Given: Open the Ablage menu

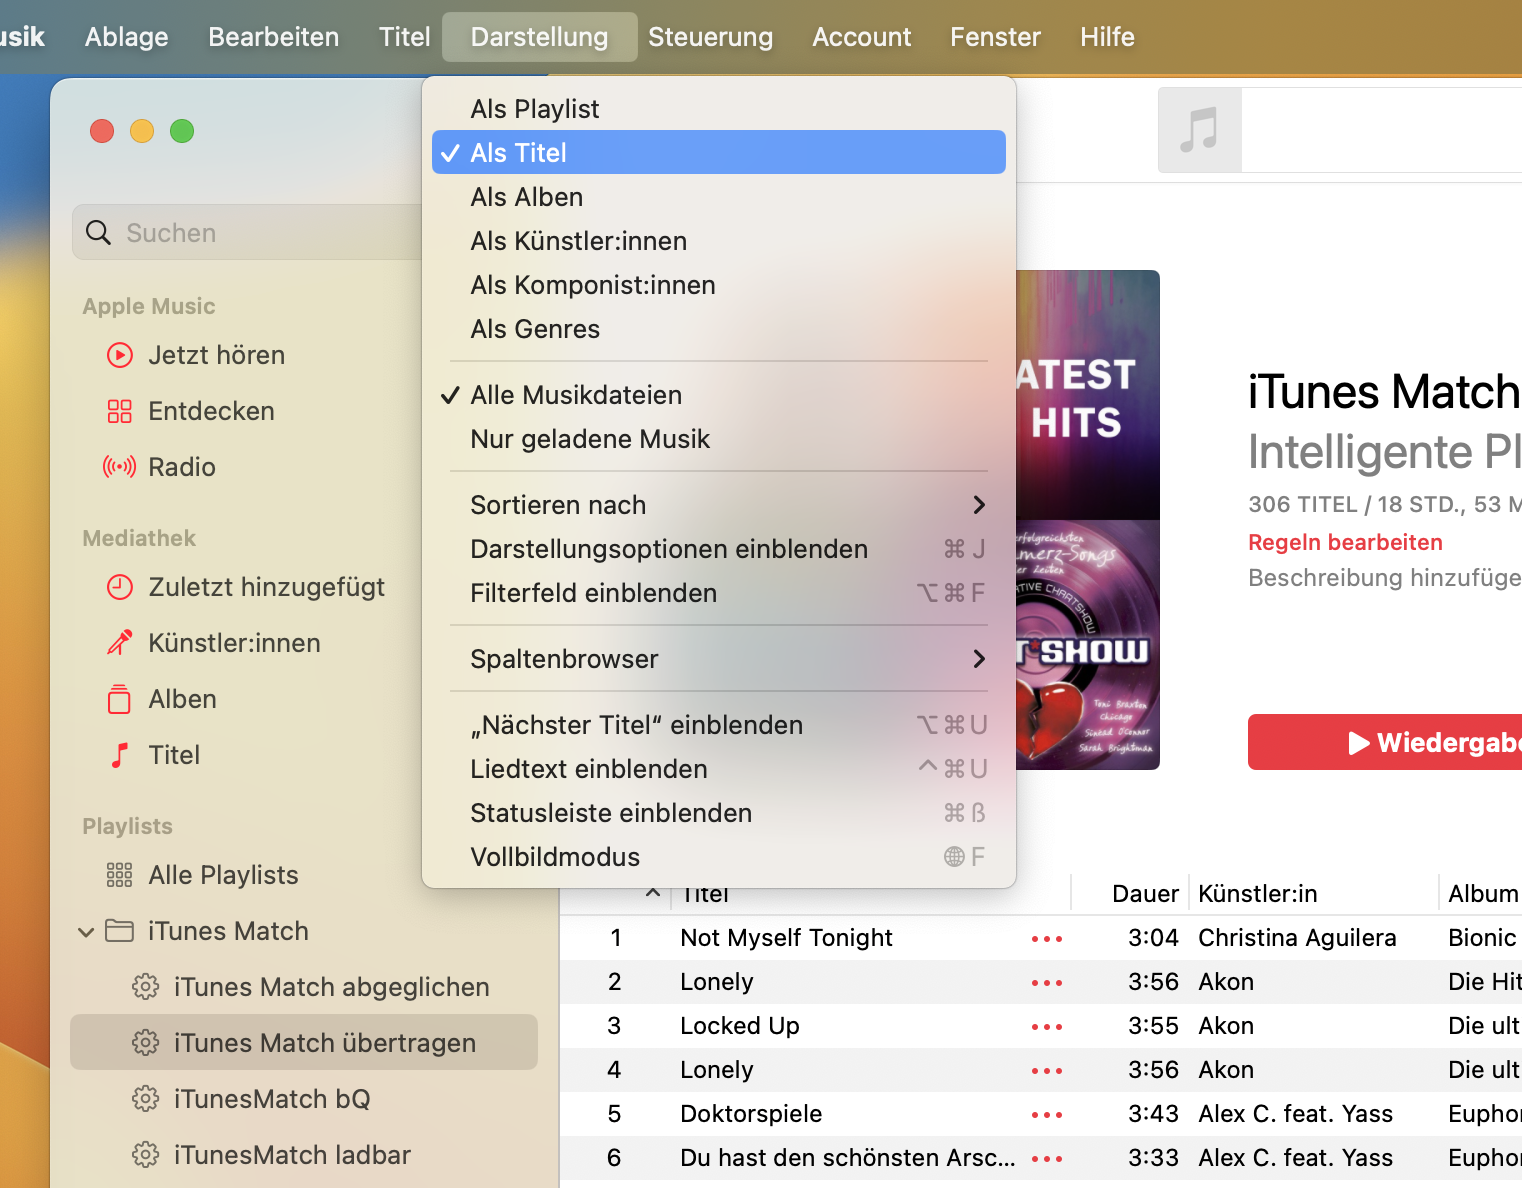Looking at the screenshot, I should (x=127, y=37).
